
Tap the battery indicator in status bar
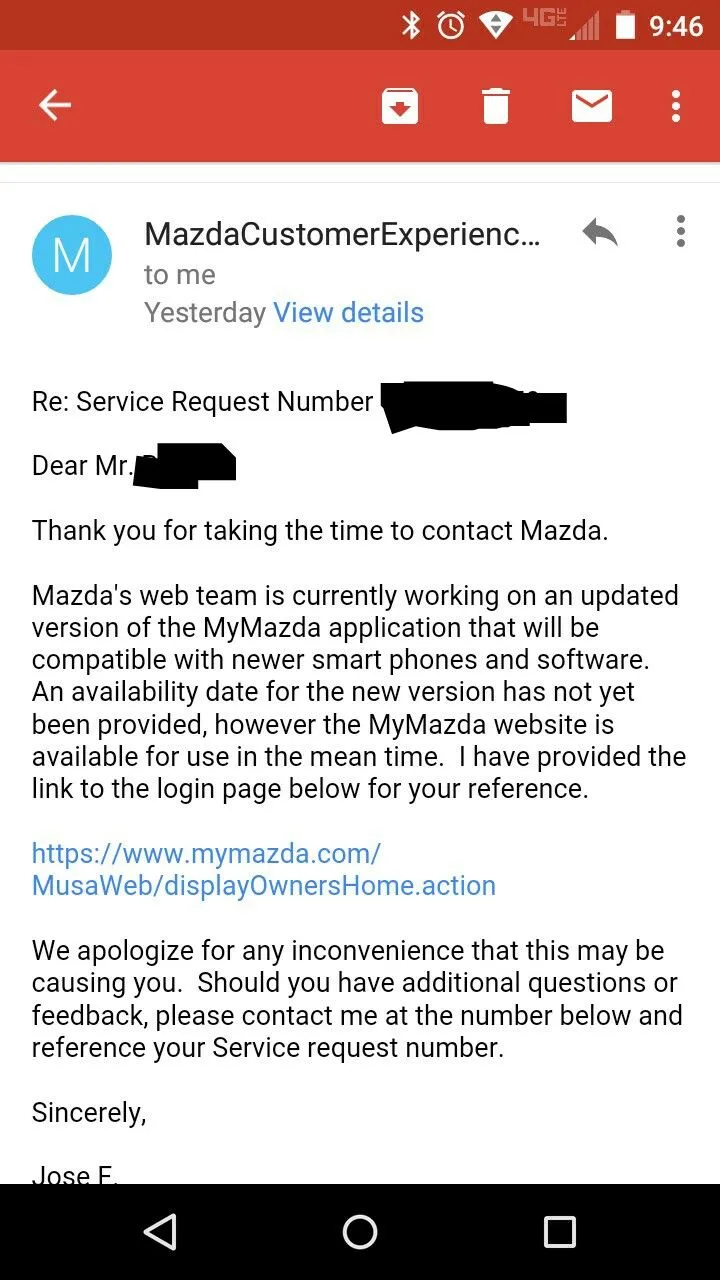pyautogui.click(x=625, y=25)
